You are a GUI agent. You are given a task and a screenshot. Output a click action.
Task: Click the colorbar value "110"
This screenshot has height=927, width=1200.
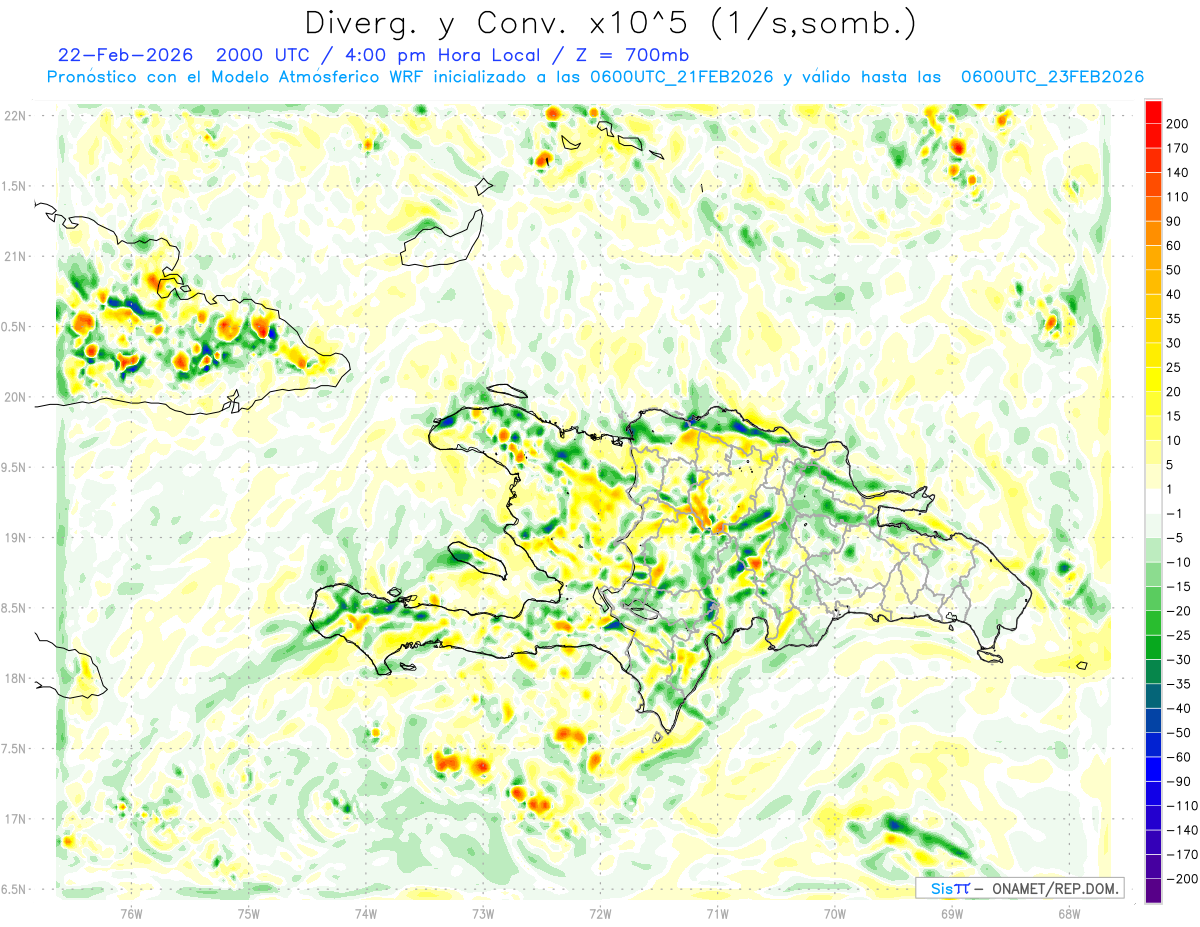click(1179, 197)
